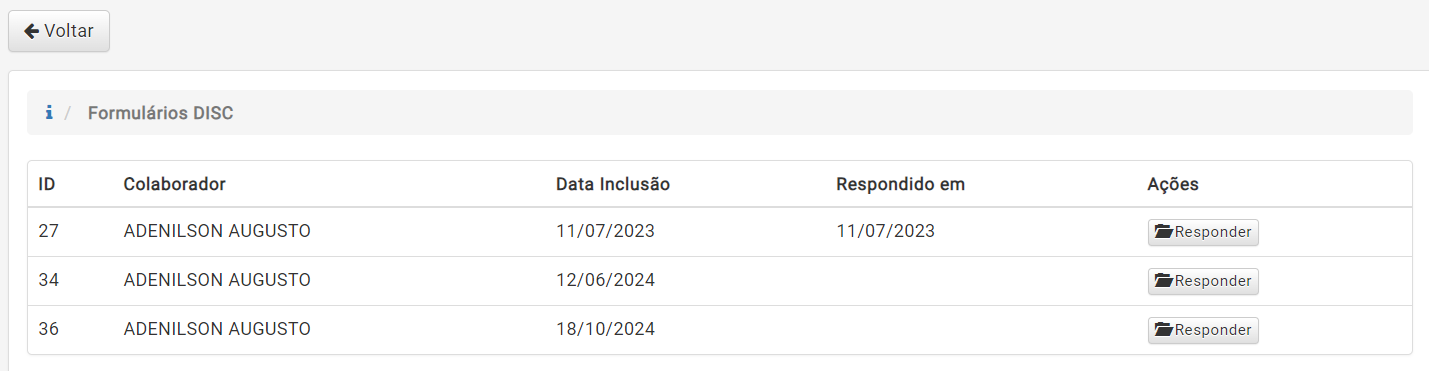Select ID 36 cell in table
This screenshot has width=1429, height=371.
(48, 329)
